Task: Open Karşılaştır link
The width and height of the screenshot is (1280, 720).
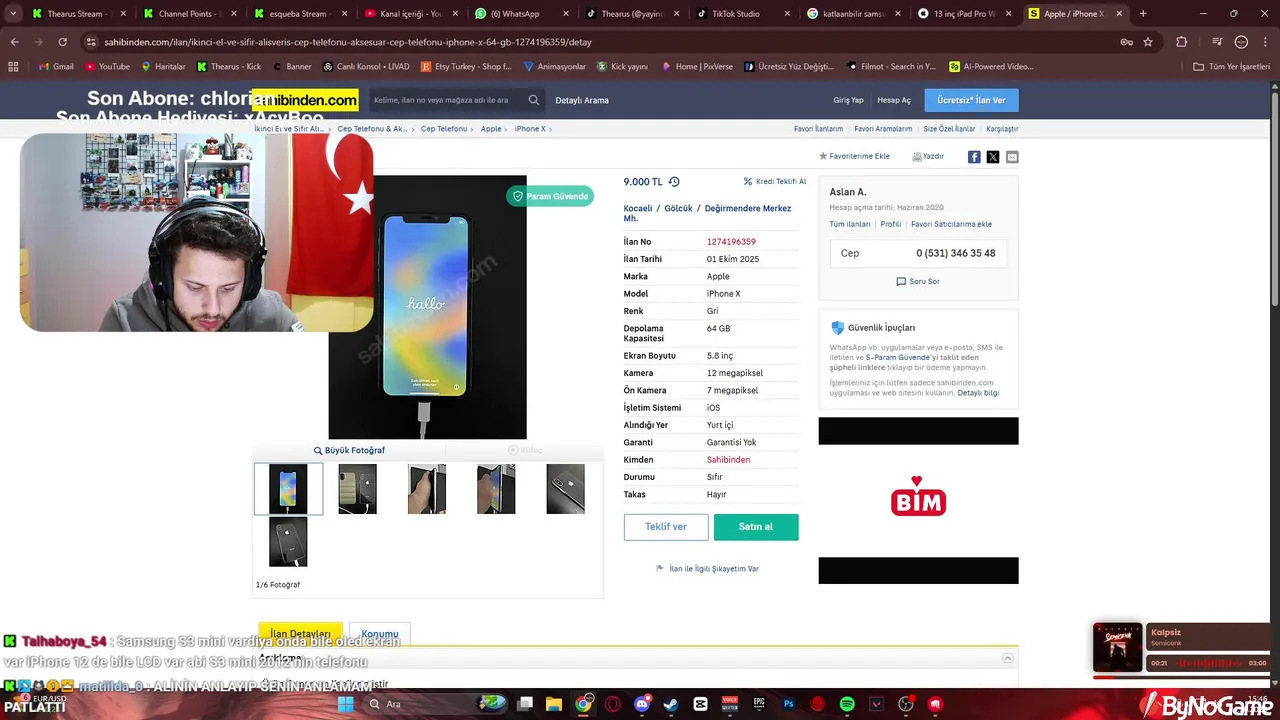Action: [1002, 129]
